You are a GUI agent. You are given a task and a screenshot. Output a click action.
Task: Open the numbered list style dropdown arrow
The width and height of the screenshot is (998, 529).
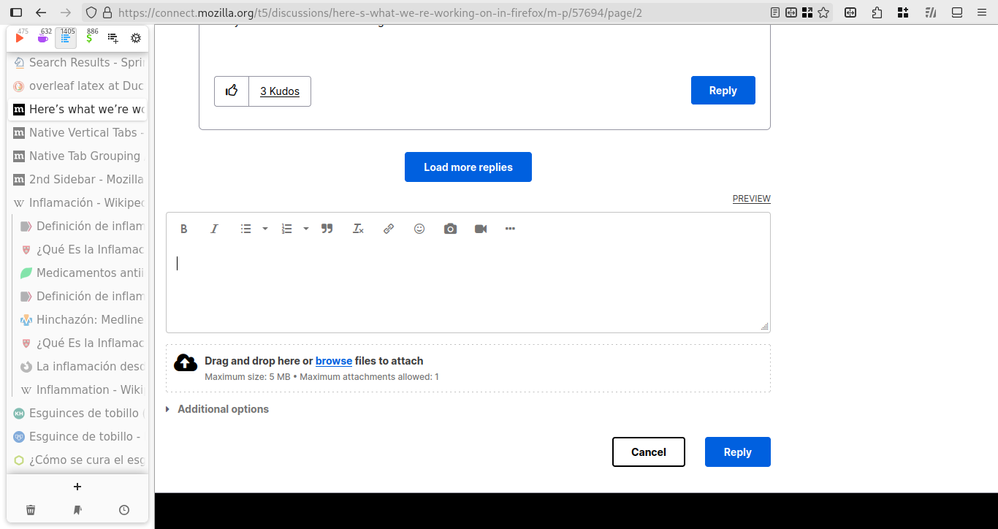[x=306, y=229]
